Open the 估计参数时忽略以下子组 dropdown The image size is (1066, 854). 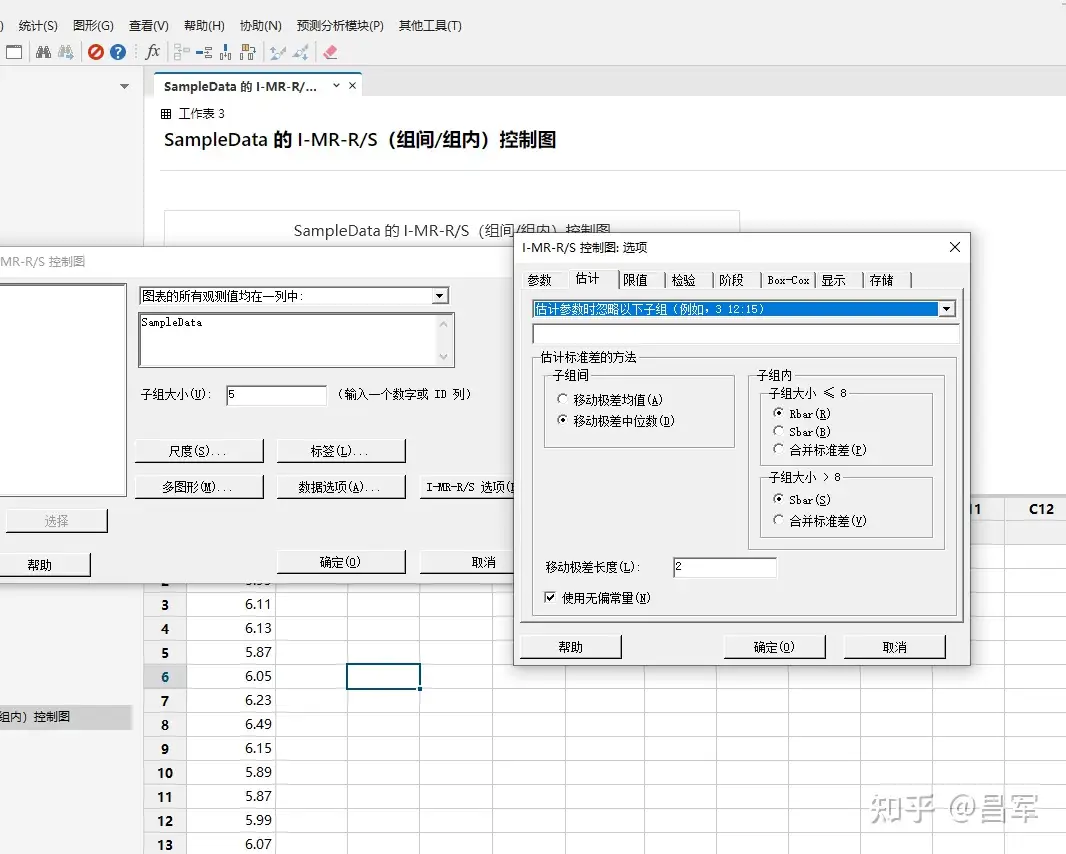pyautogui.click(x=945, y=309)
